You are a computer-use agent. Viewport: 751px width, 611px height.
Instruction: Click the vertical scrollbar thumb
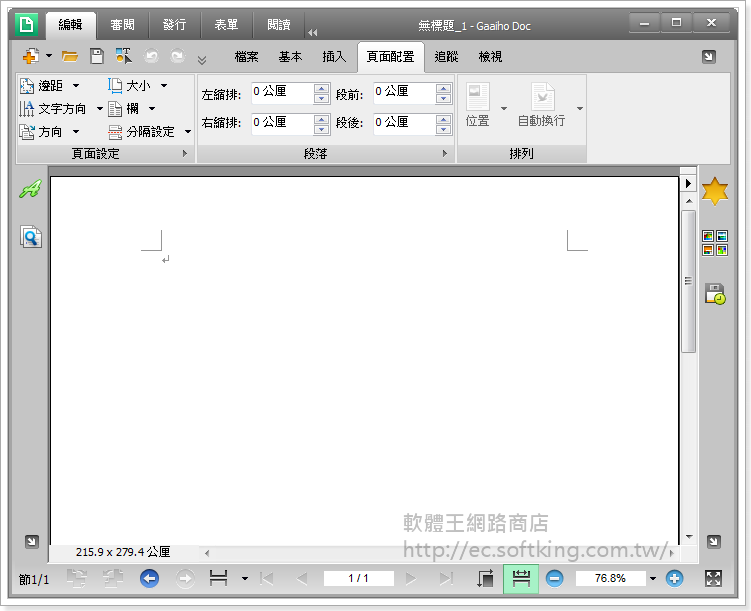point(688,281)
